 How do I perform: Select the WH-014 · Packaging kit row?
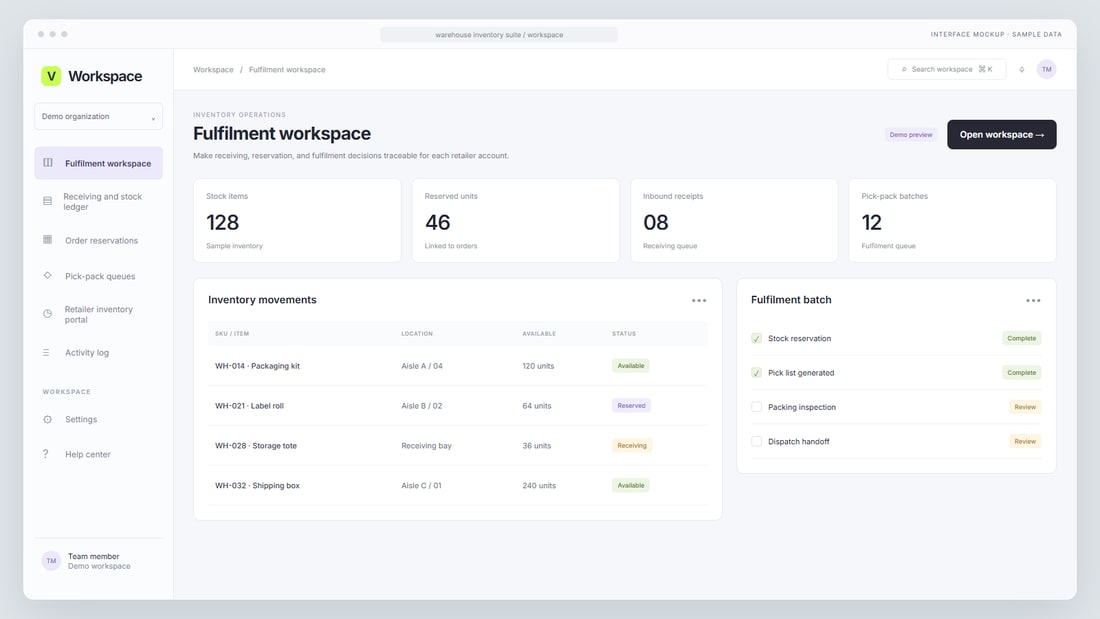click(457, 366)
